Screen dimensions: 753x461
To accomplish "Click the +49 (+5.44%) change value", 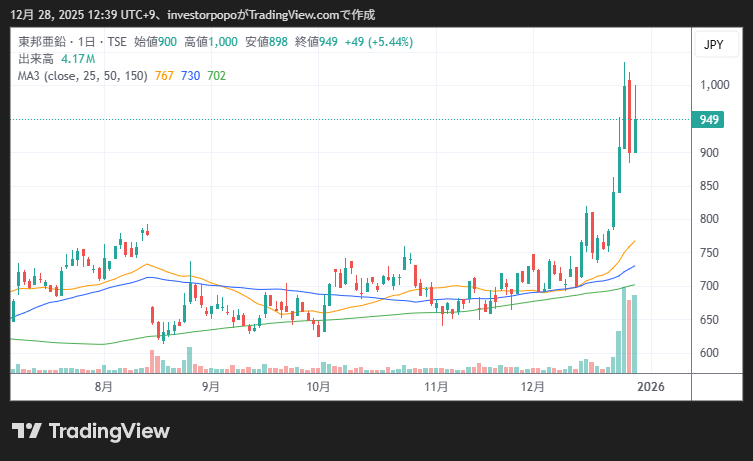I will tap(378, 42).
